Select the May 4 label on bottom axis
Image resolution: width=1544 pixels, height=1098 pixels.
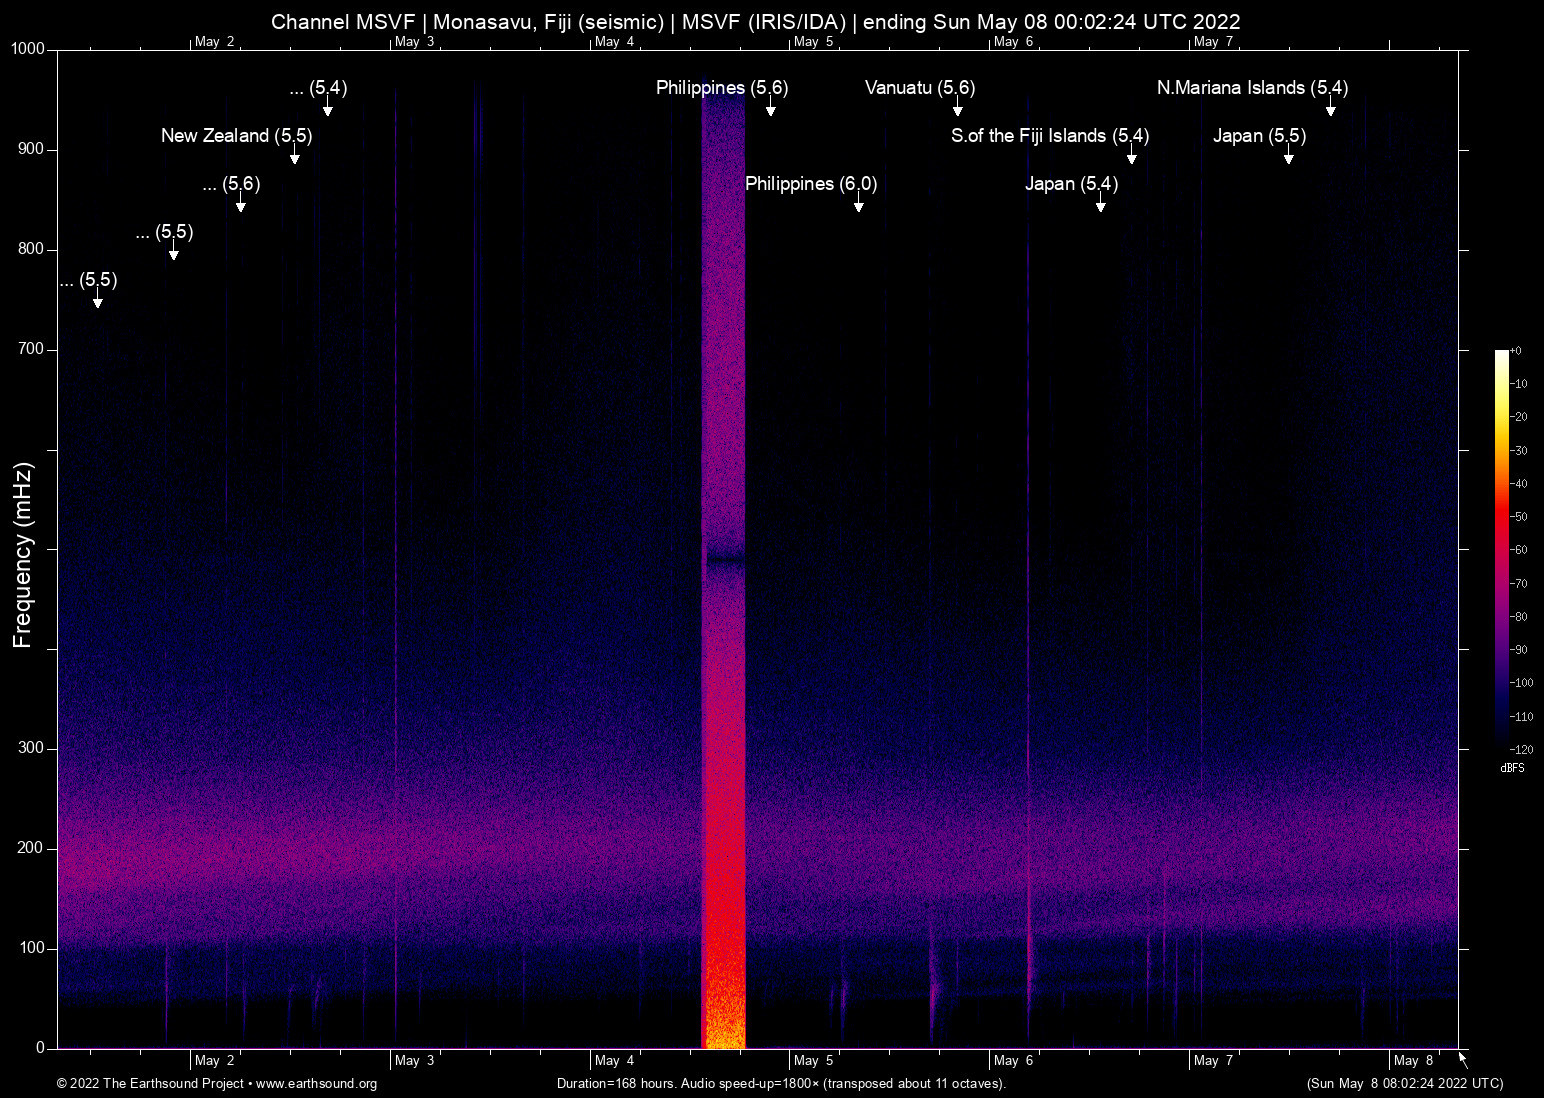click(x=613, y=1060)
